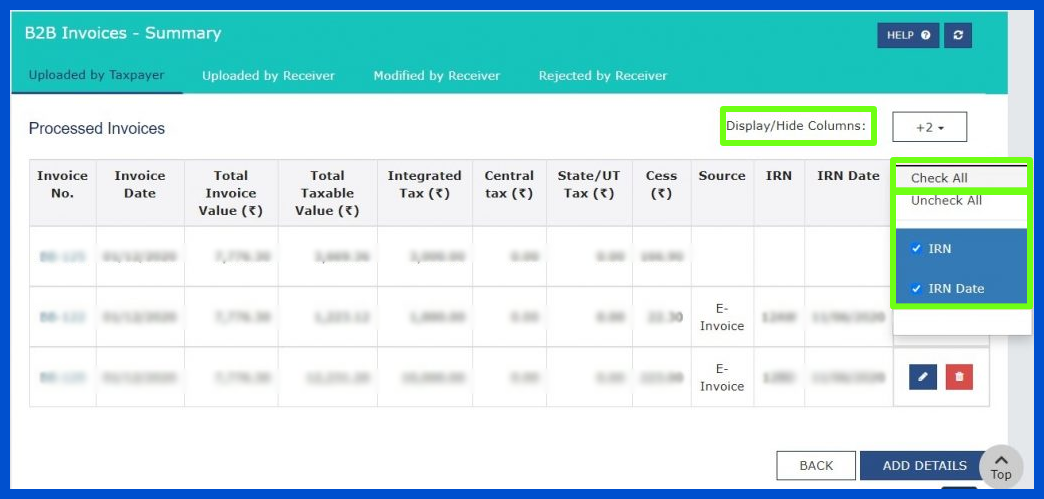Open the second row invoice number link
Screen dimensions: 1044x499
point(62,317)
